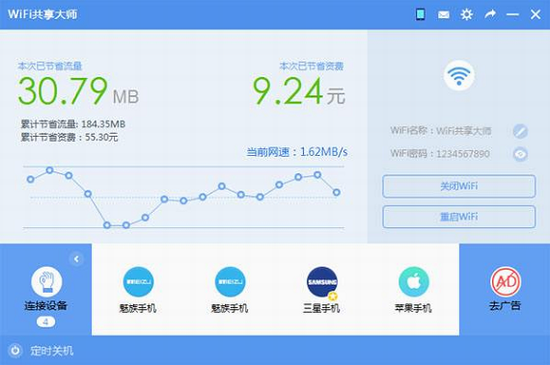Image resolution: width=550 pixels, height=365 pixels.
Task: Show WiFi password with eye icon
Action: (x=520, y=154)
